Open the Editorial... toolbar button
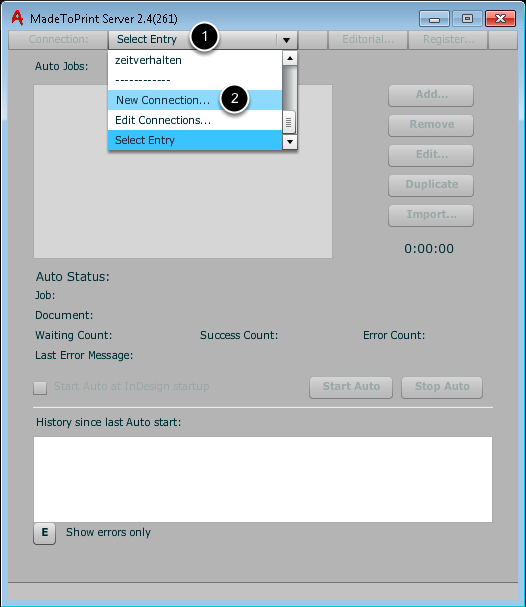The height and width of the screenshot is (607, 526). pos(368,40)
